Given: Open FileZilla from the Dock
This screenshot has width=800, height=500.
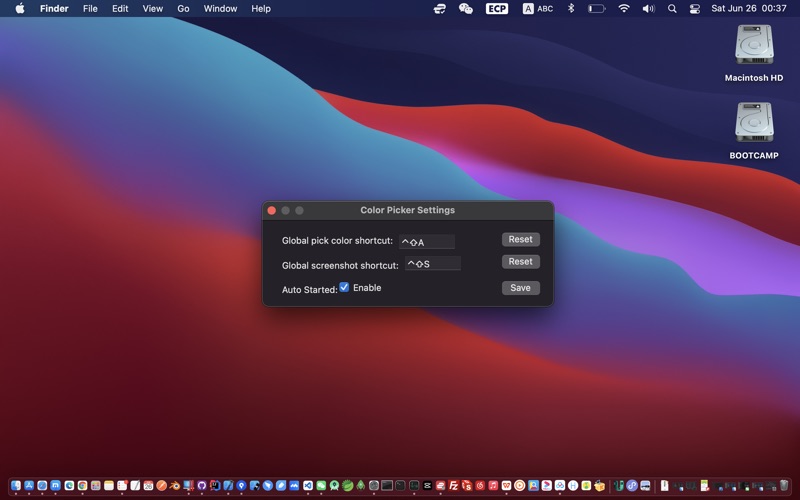Looking at the screenshot, I should click(x=454, y=485).
